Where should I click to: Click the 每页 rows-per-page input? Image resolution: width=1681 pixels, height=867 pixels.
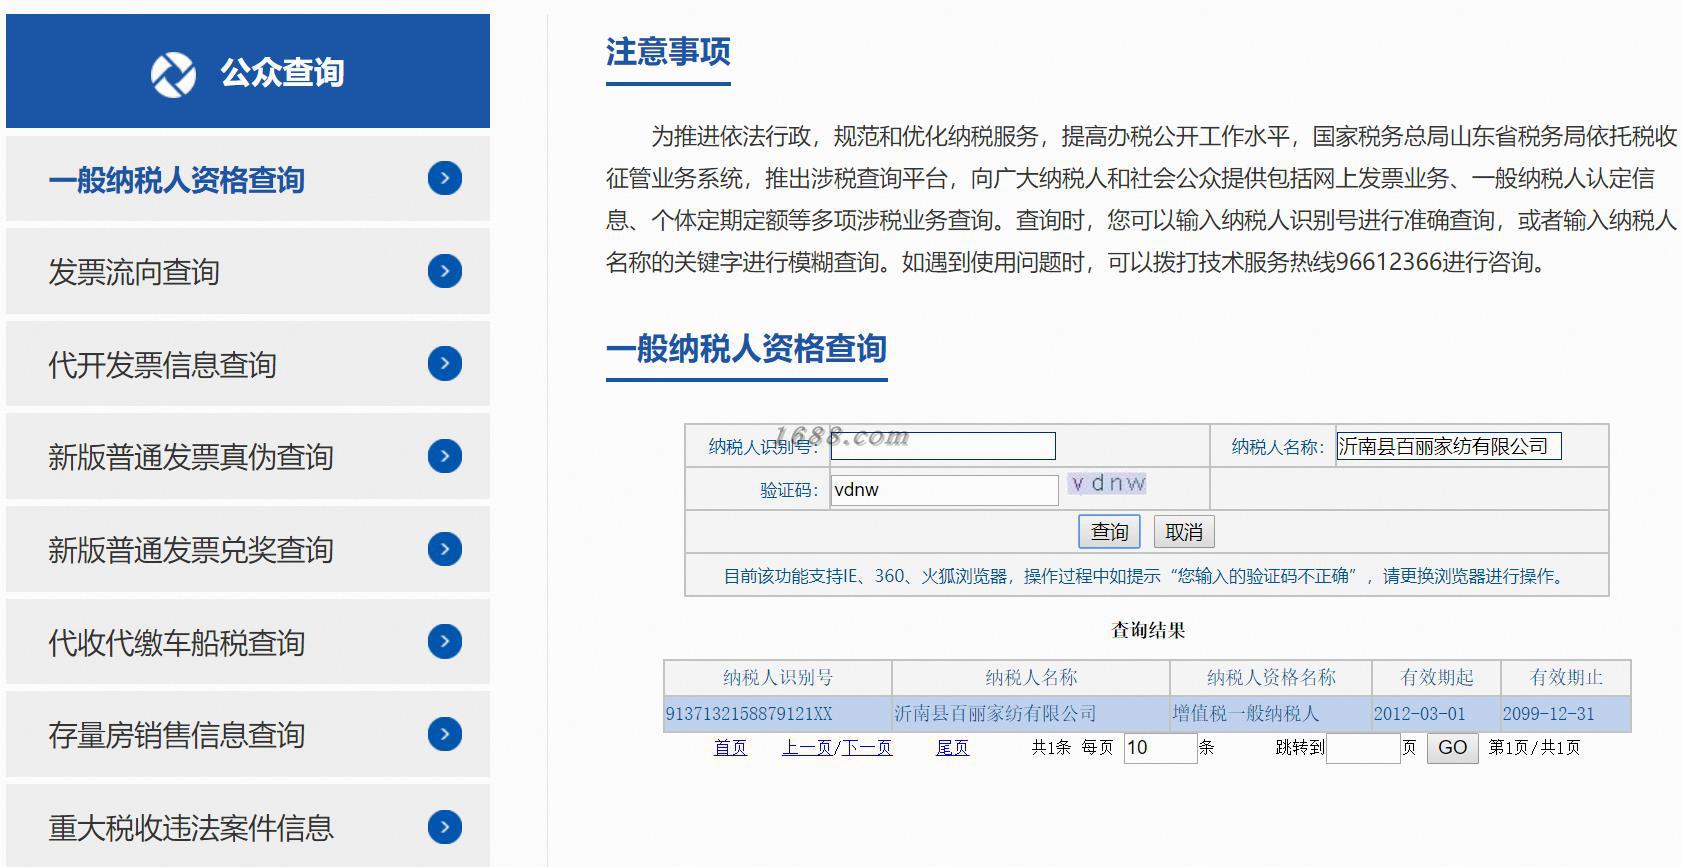[1160, 748]
